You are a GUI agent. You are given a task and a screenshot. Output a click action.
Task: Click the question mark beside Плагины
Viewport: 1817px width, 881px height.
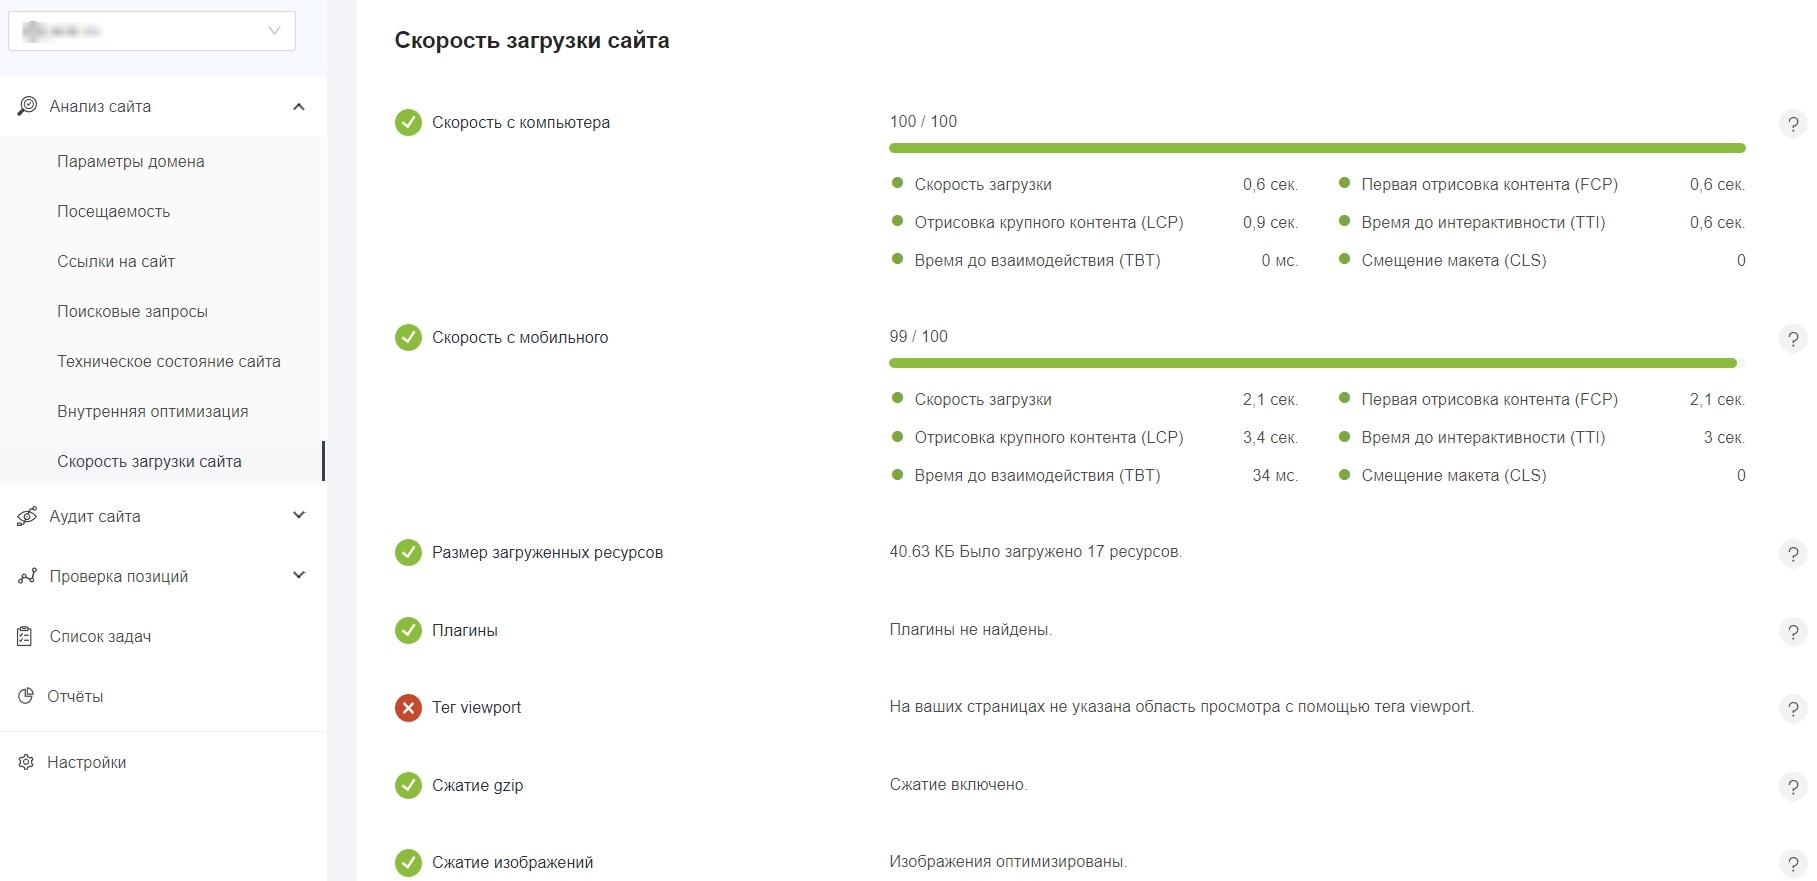pos(1792,632)
